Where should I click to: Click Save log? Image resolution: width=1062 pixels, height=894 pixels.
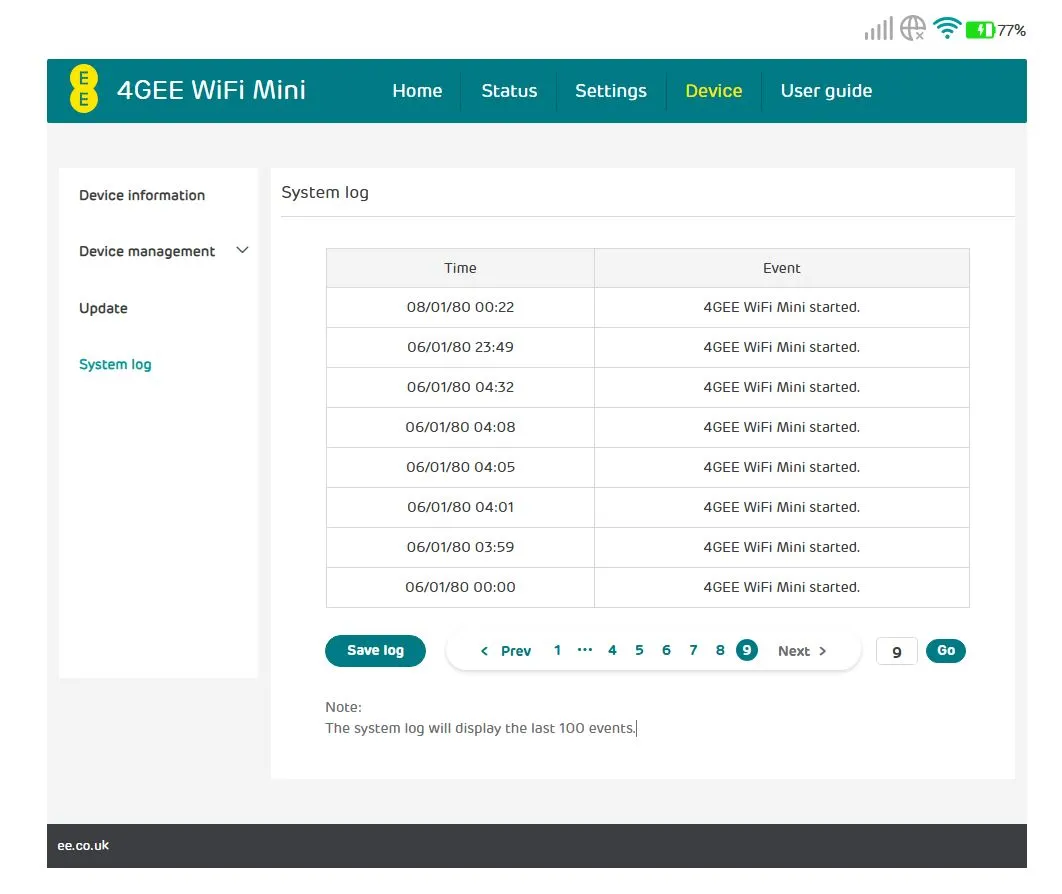375,650
